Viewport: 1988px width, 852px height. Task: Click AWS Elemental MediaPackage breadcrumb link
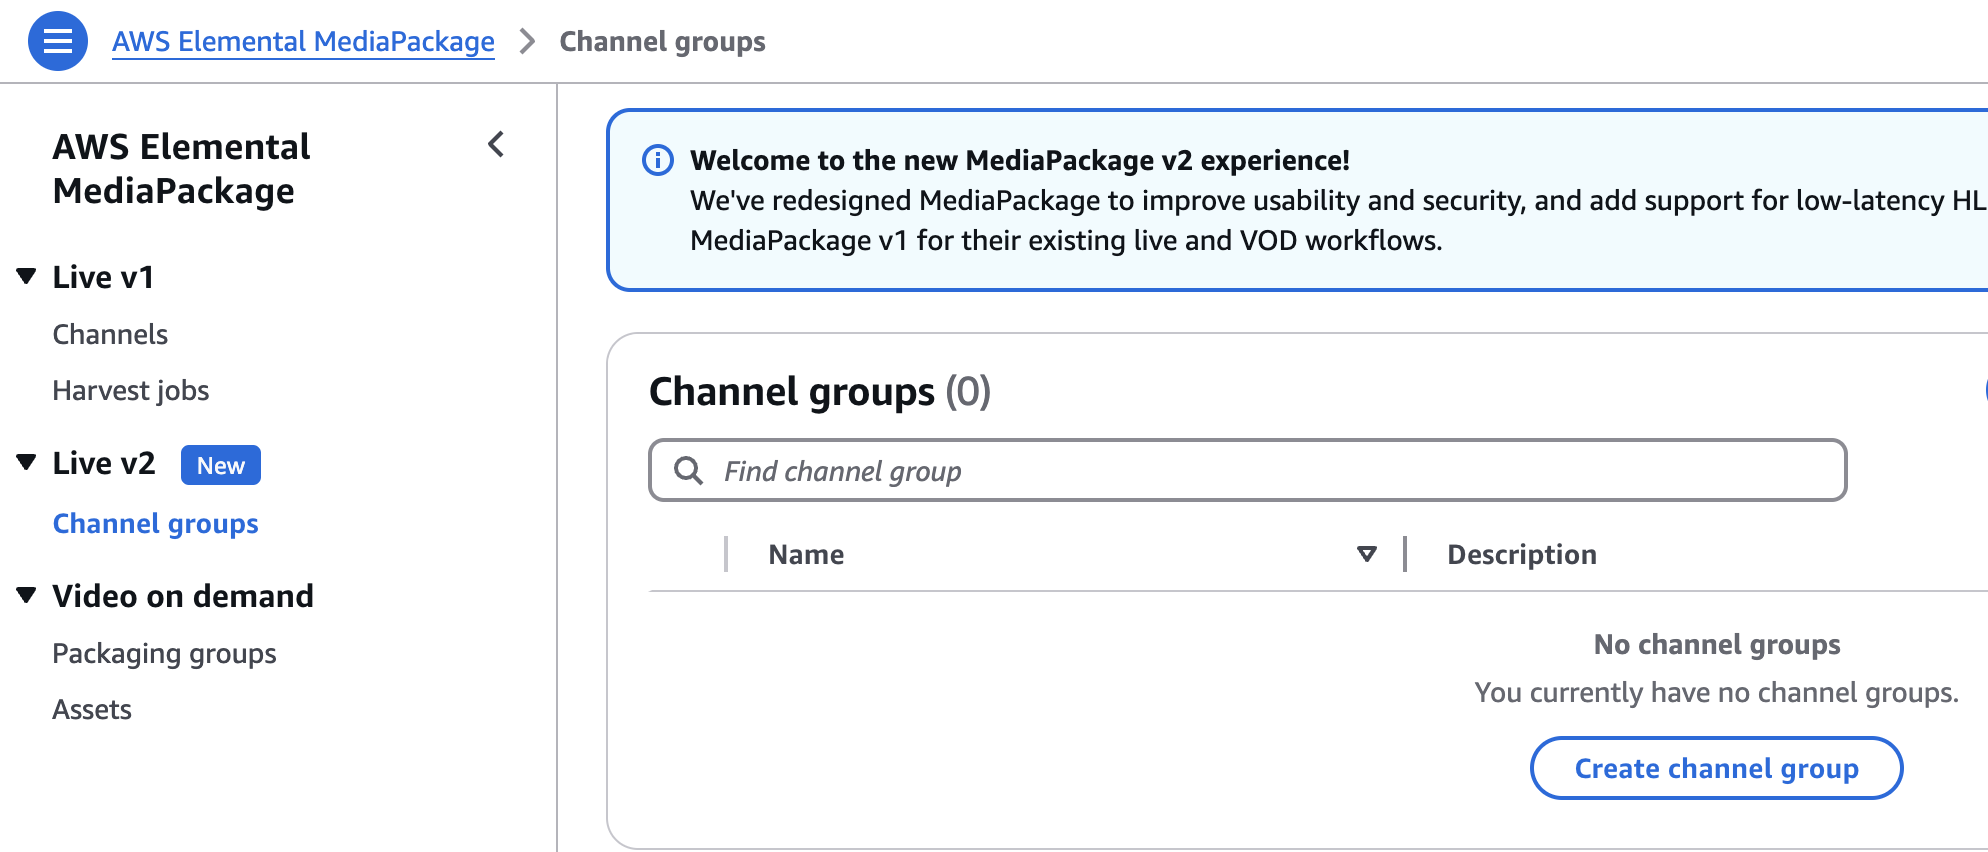click(303, 42)
